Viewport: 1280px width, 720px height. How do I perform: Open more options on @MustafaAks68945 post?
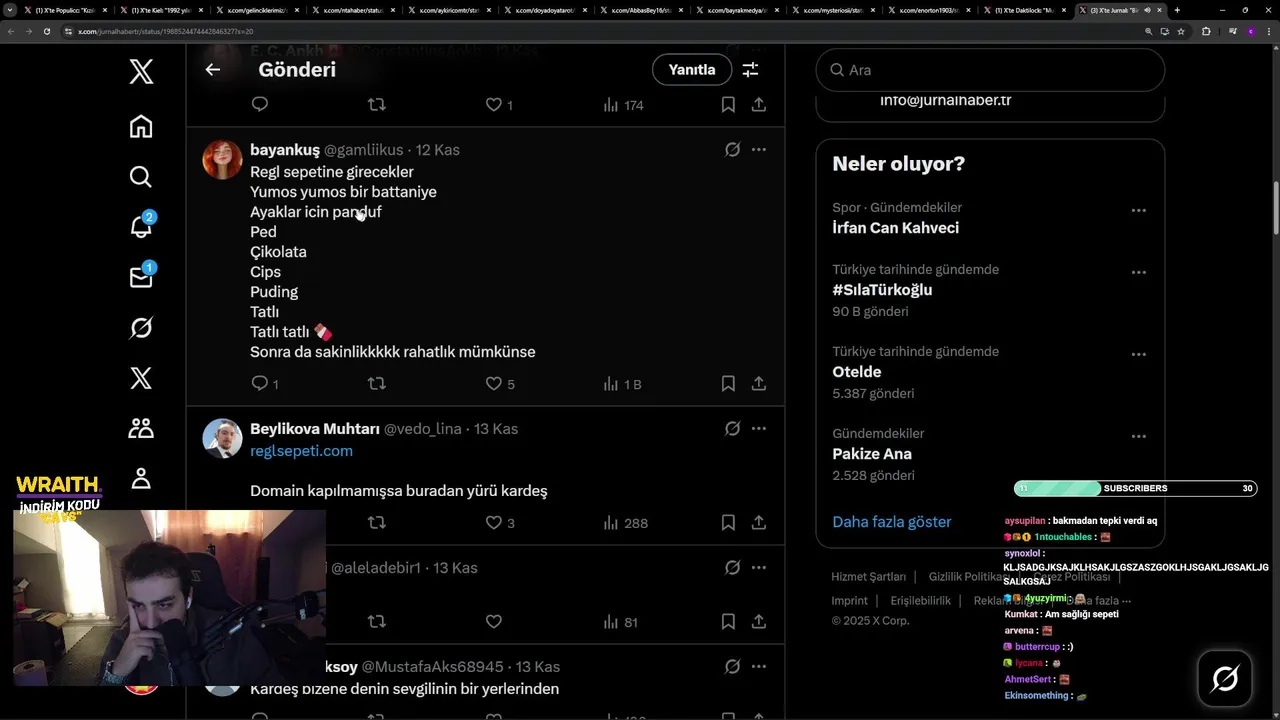(x=759, y=667)
